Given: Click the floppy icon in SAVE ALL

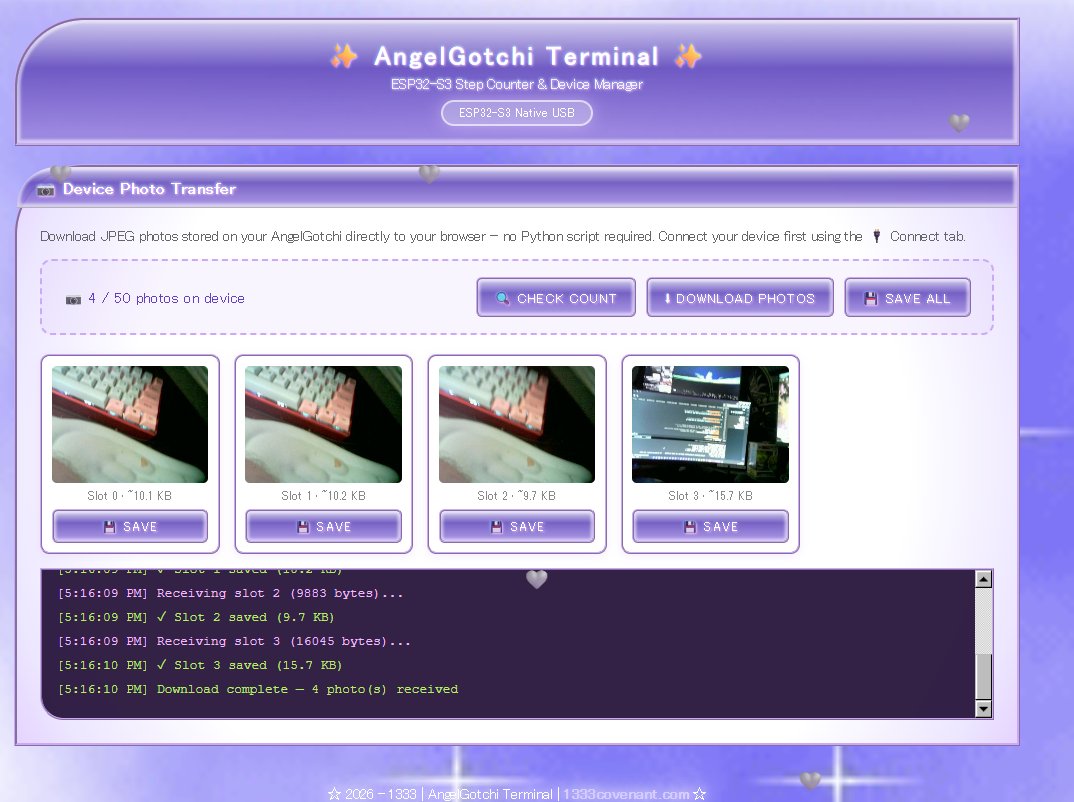Looking at the screenshot, I should tap(871, 299).
